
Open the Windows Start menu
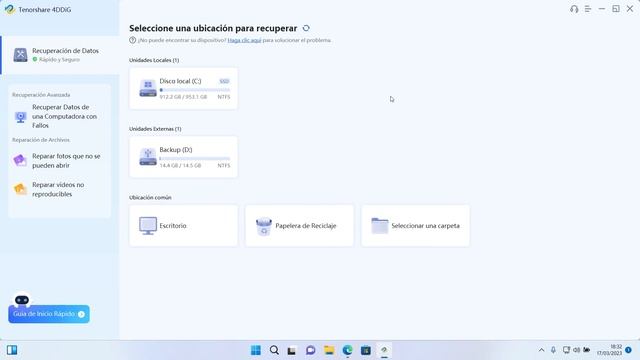pos(256,350)
